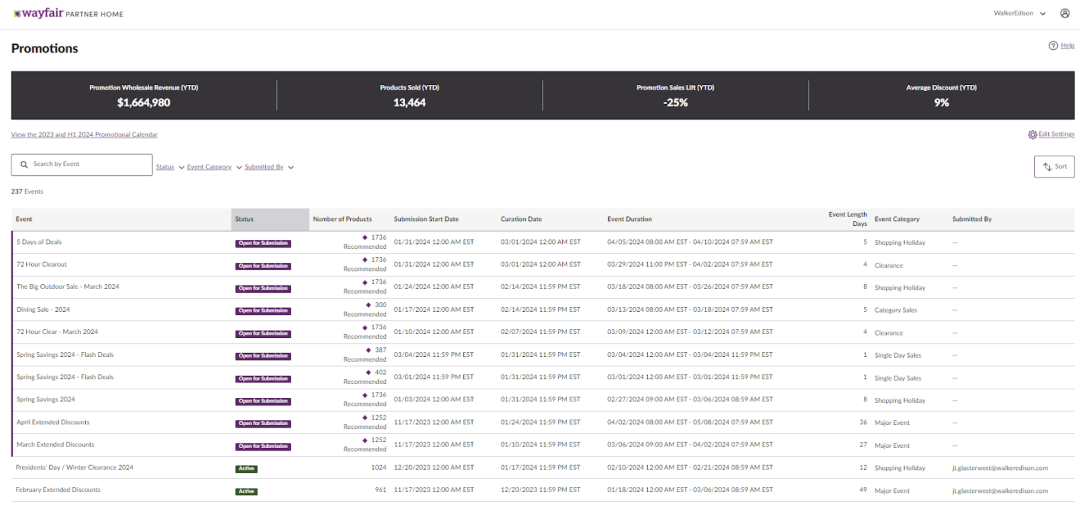Click the Event Duration column header

pos(629,219)
